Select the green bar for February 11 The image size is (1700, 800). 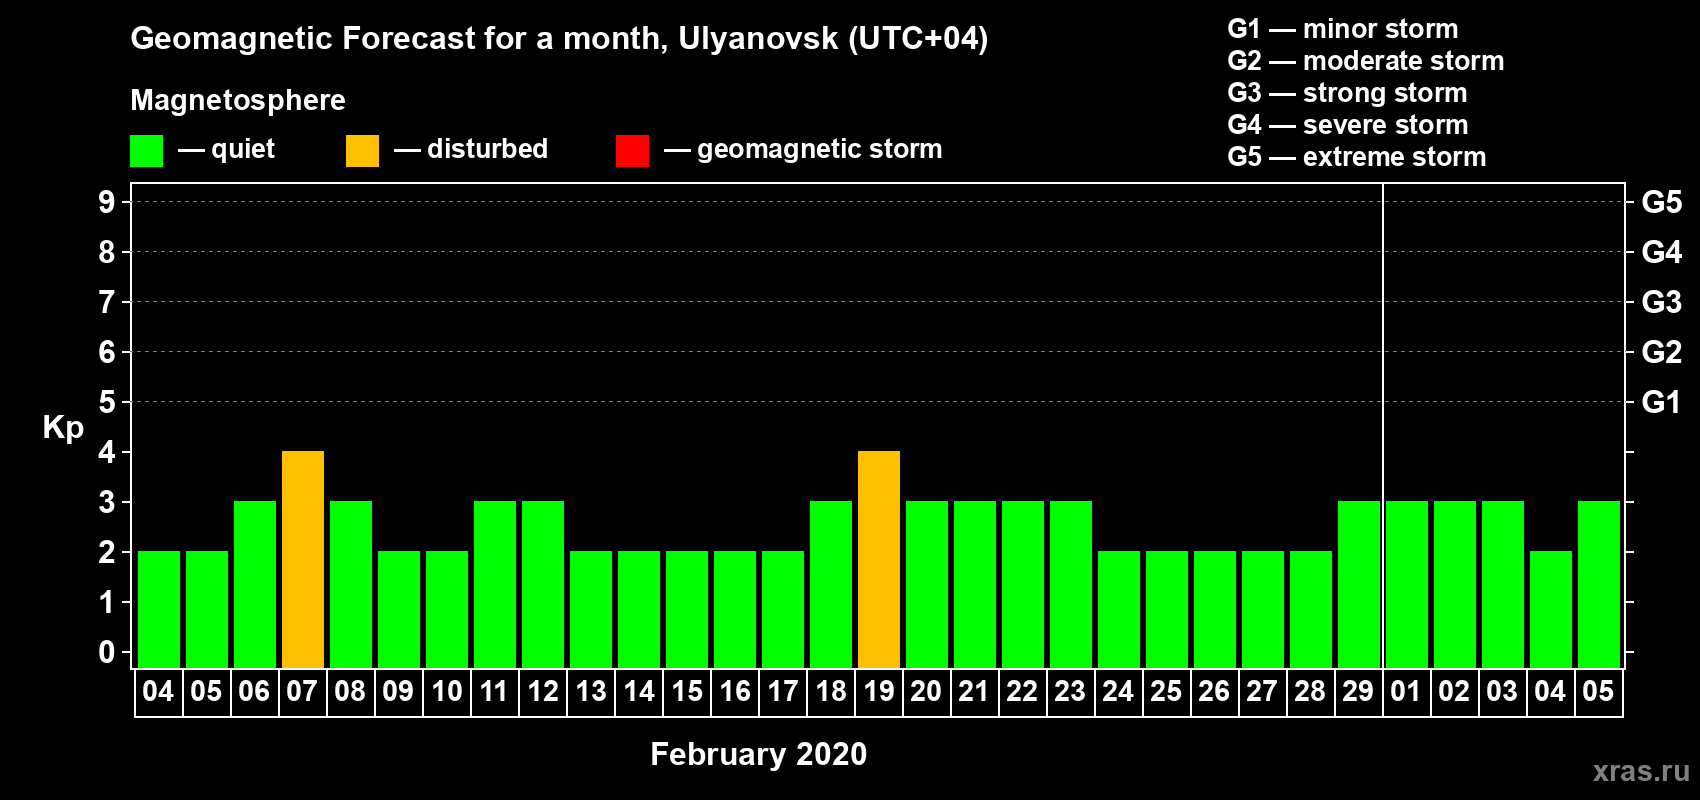pyautogui.click(x=495, y=584)
